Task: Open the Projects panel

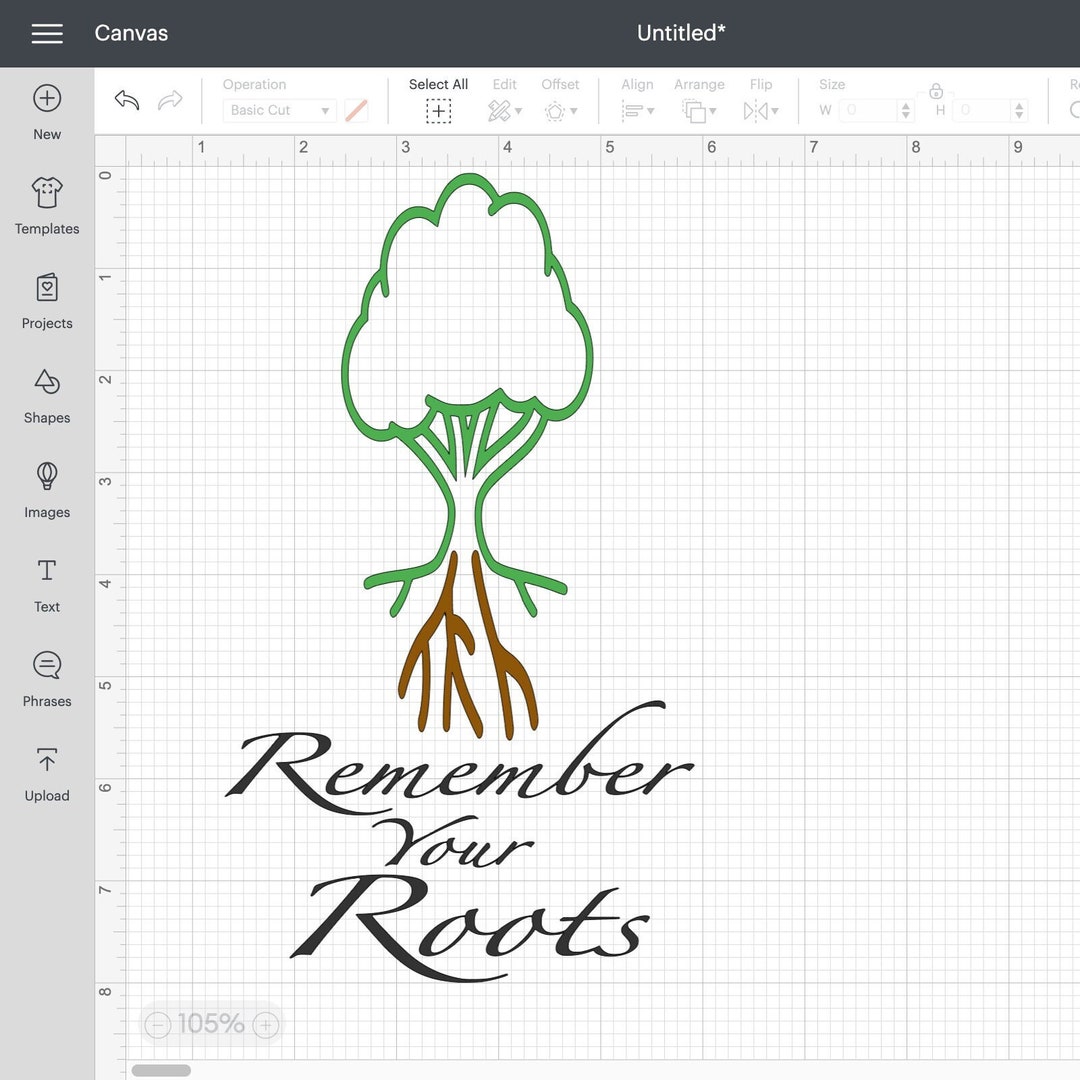Action: click(x=47, y=302)
